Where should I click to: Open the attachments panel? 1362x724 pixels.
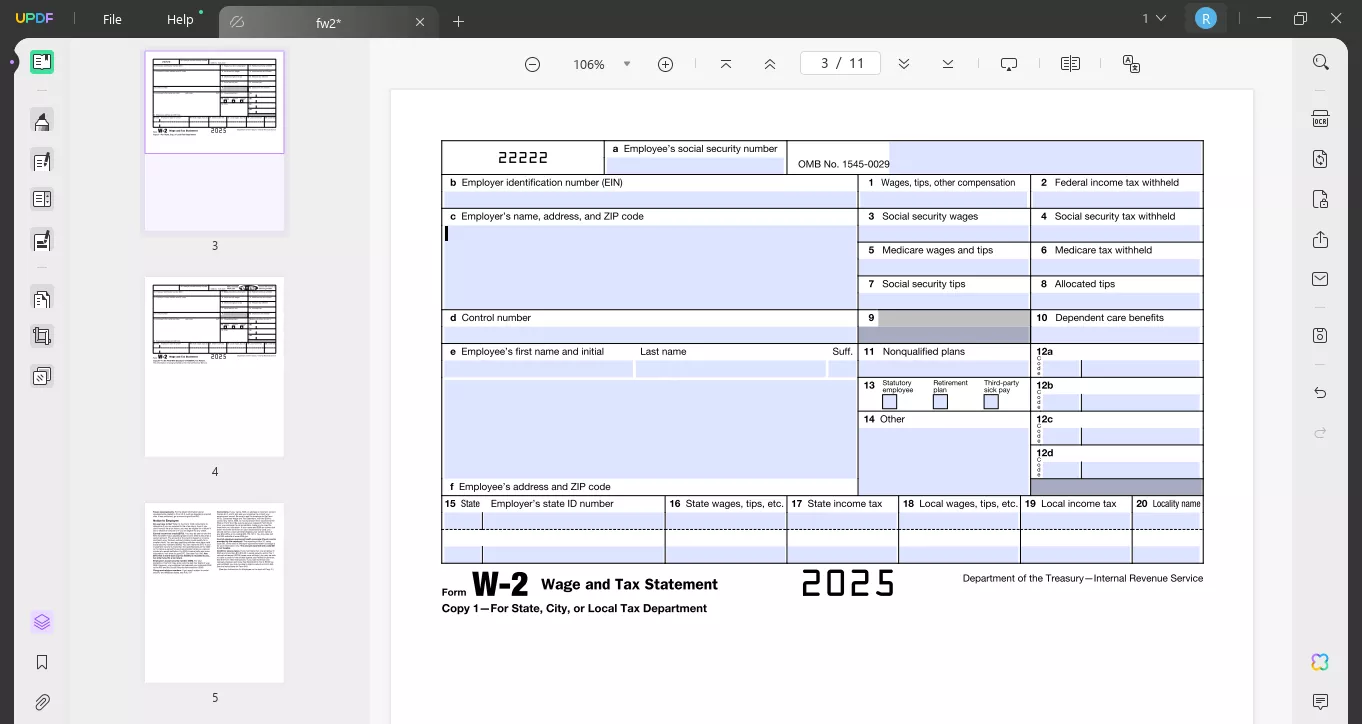(42, 701)
